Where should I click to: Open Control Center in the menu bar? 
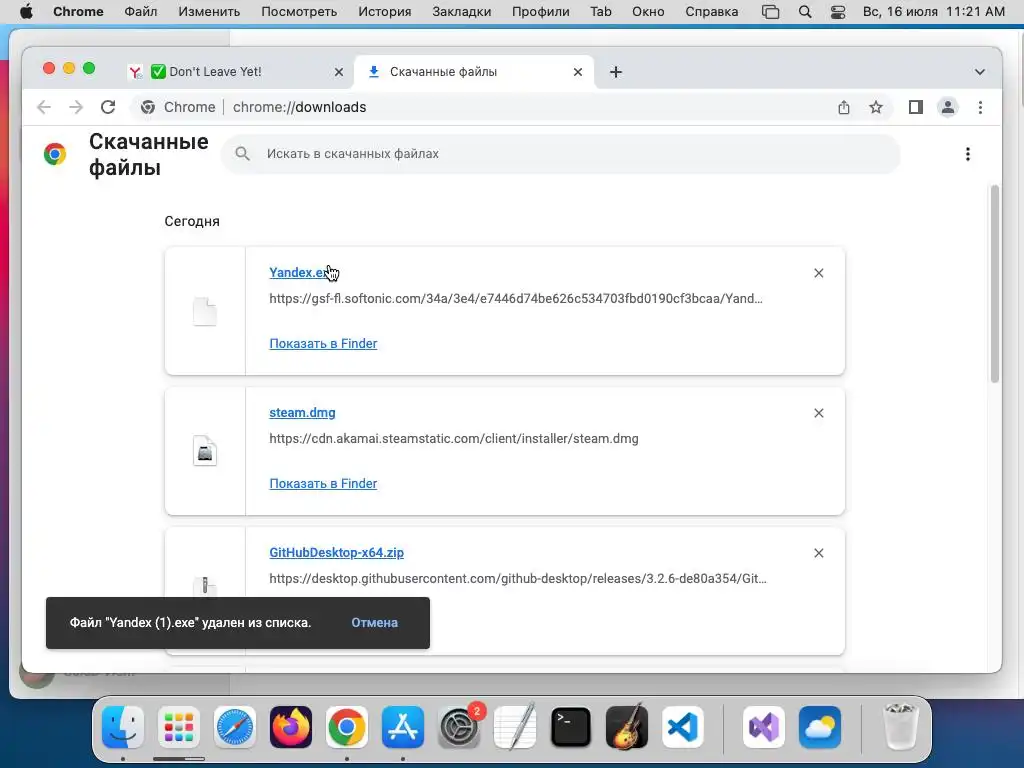(838, 12)
